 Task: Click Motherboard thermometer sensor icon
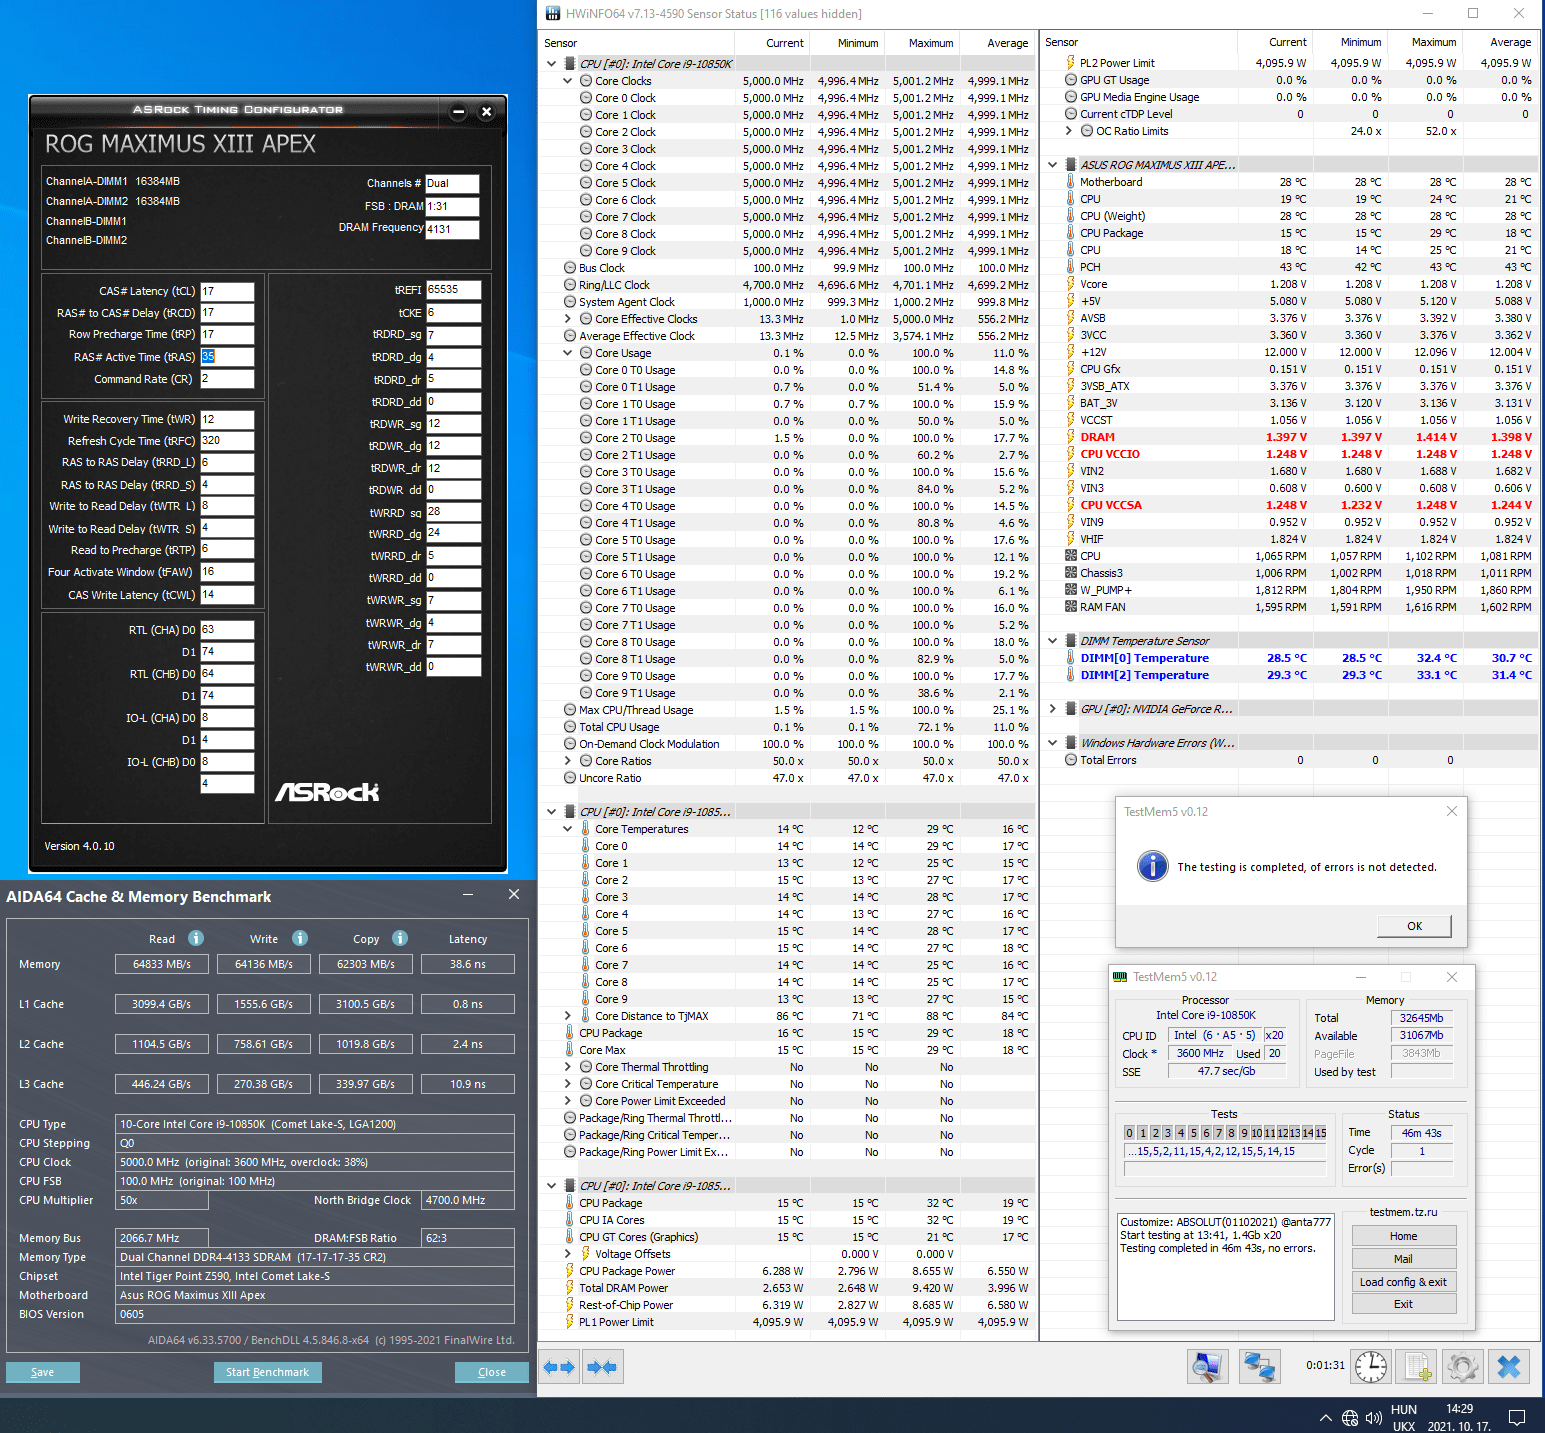(x=1071, y=182)
